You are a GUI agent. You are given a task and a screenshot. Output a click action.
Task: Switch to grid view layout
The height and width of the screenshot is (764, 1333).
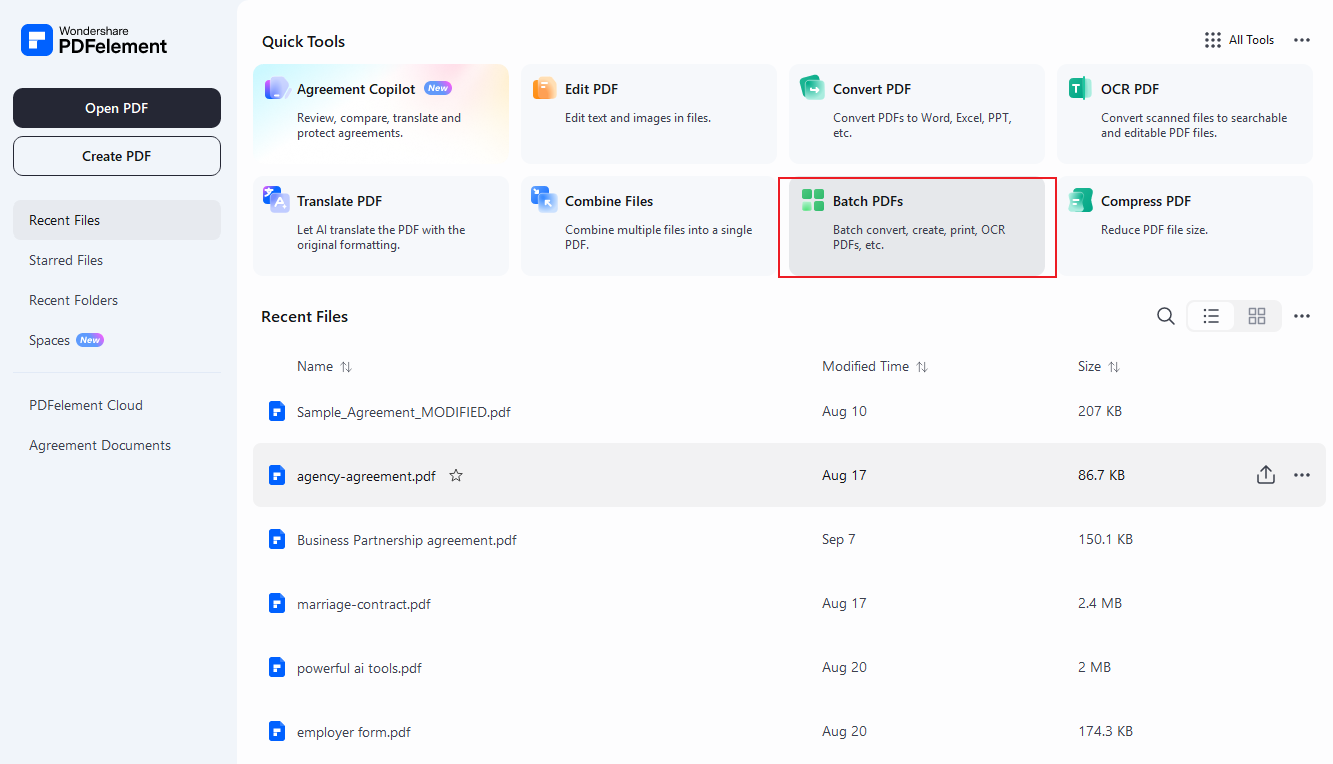(1257, 316)
